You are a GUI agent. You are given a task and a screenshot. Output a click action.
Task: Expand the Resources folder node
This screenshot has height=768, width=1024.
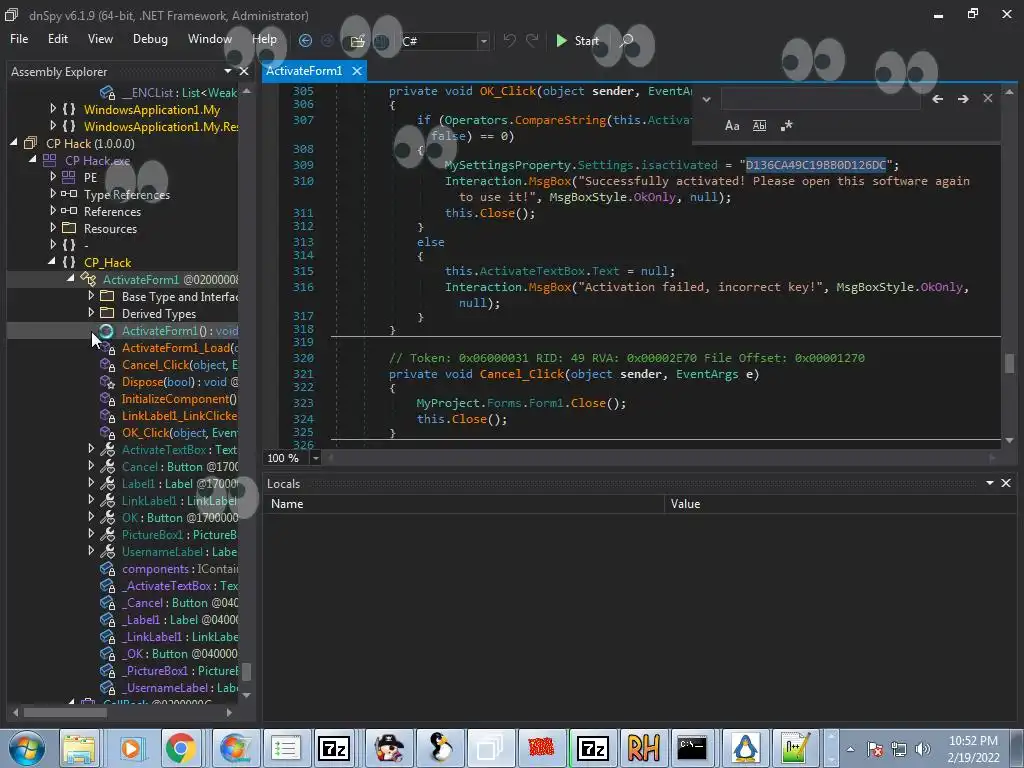click(53, 229)
